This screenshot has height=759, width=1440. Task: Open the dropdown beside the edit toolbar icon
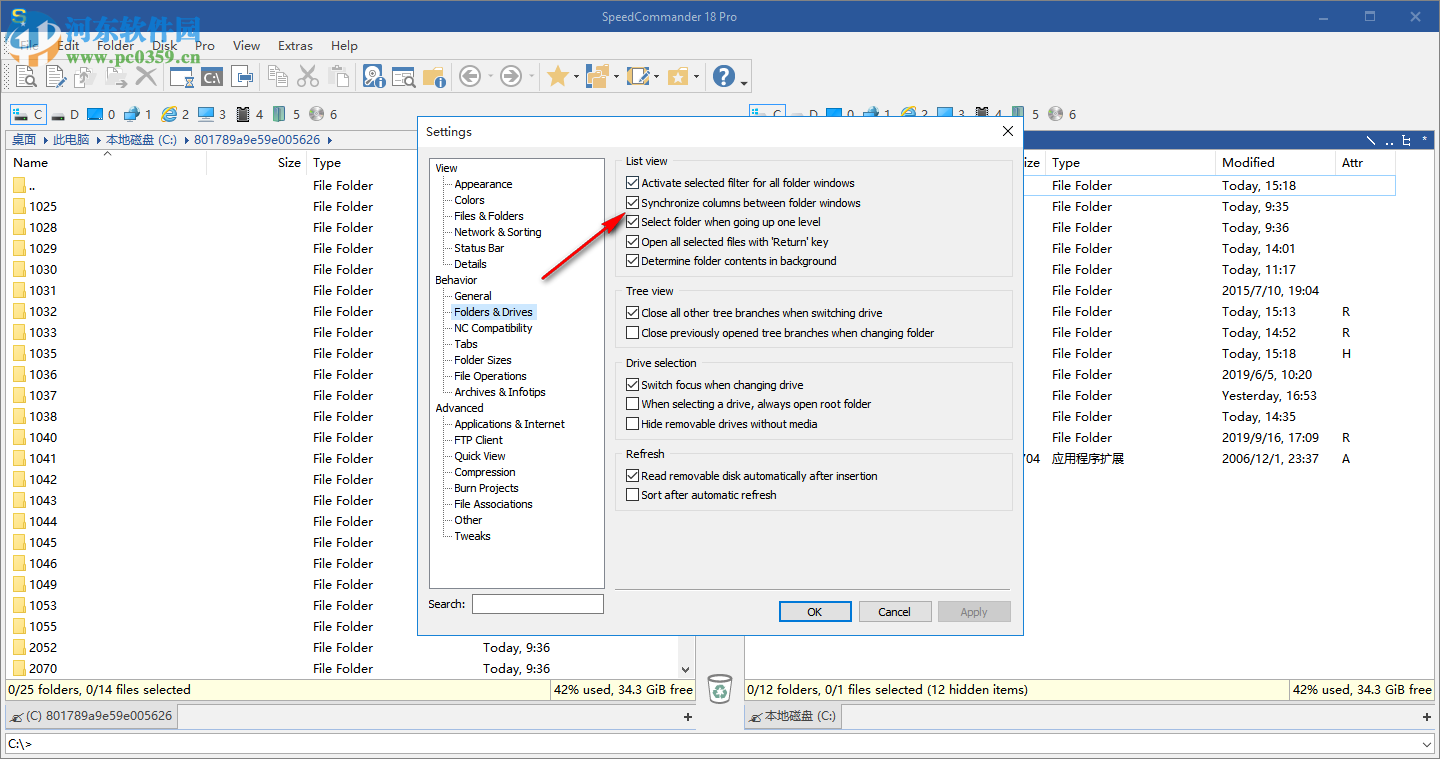click(x=655, y=76)
